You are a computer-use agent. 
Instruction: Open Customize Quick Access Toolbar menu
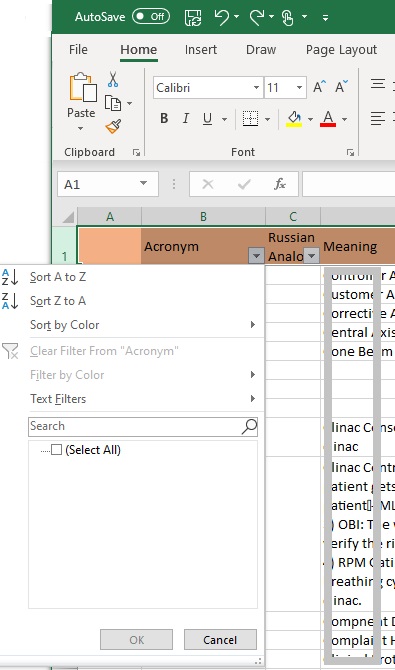[325, 18]
